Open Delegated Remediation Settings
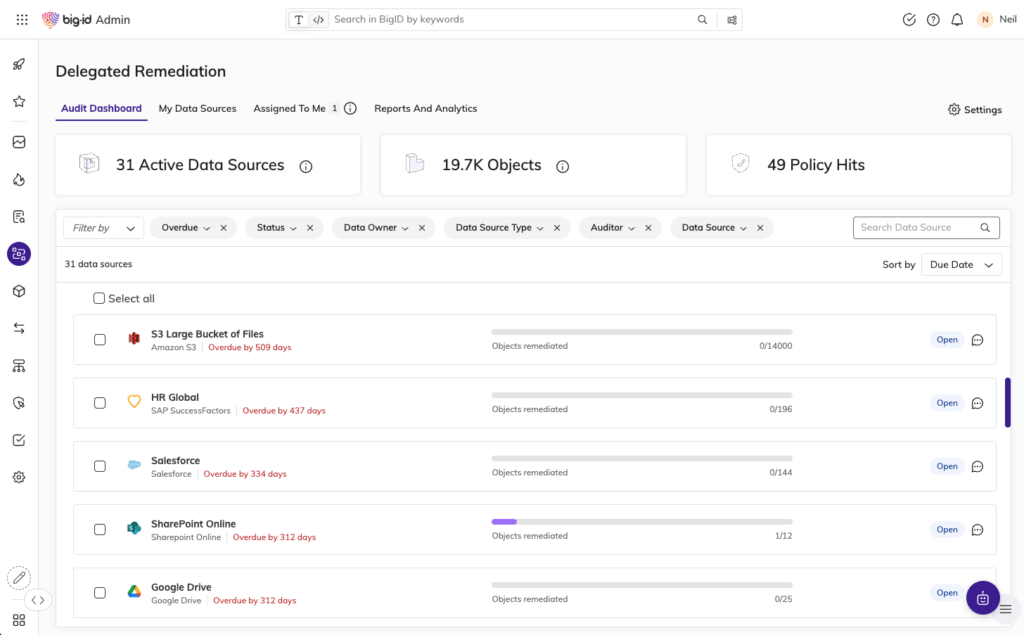1024x635 pixels. (x=974, y=110)
